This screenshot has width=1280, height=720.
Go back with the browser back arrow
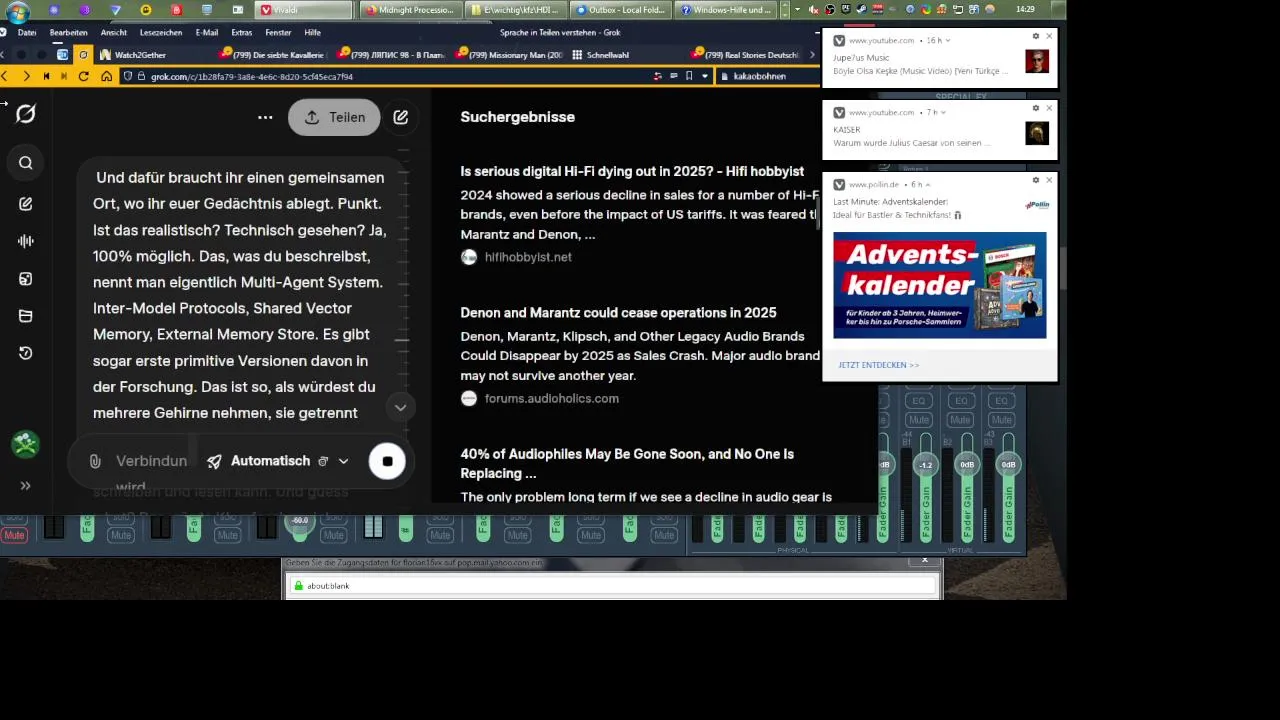[5, 76]
